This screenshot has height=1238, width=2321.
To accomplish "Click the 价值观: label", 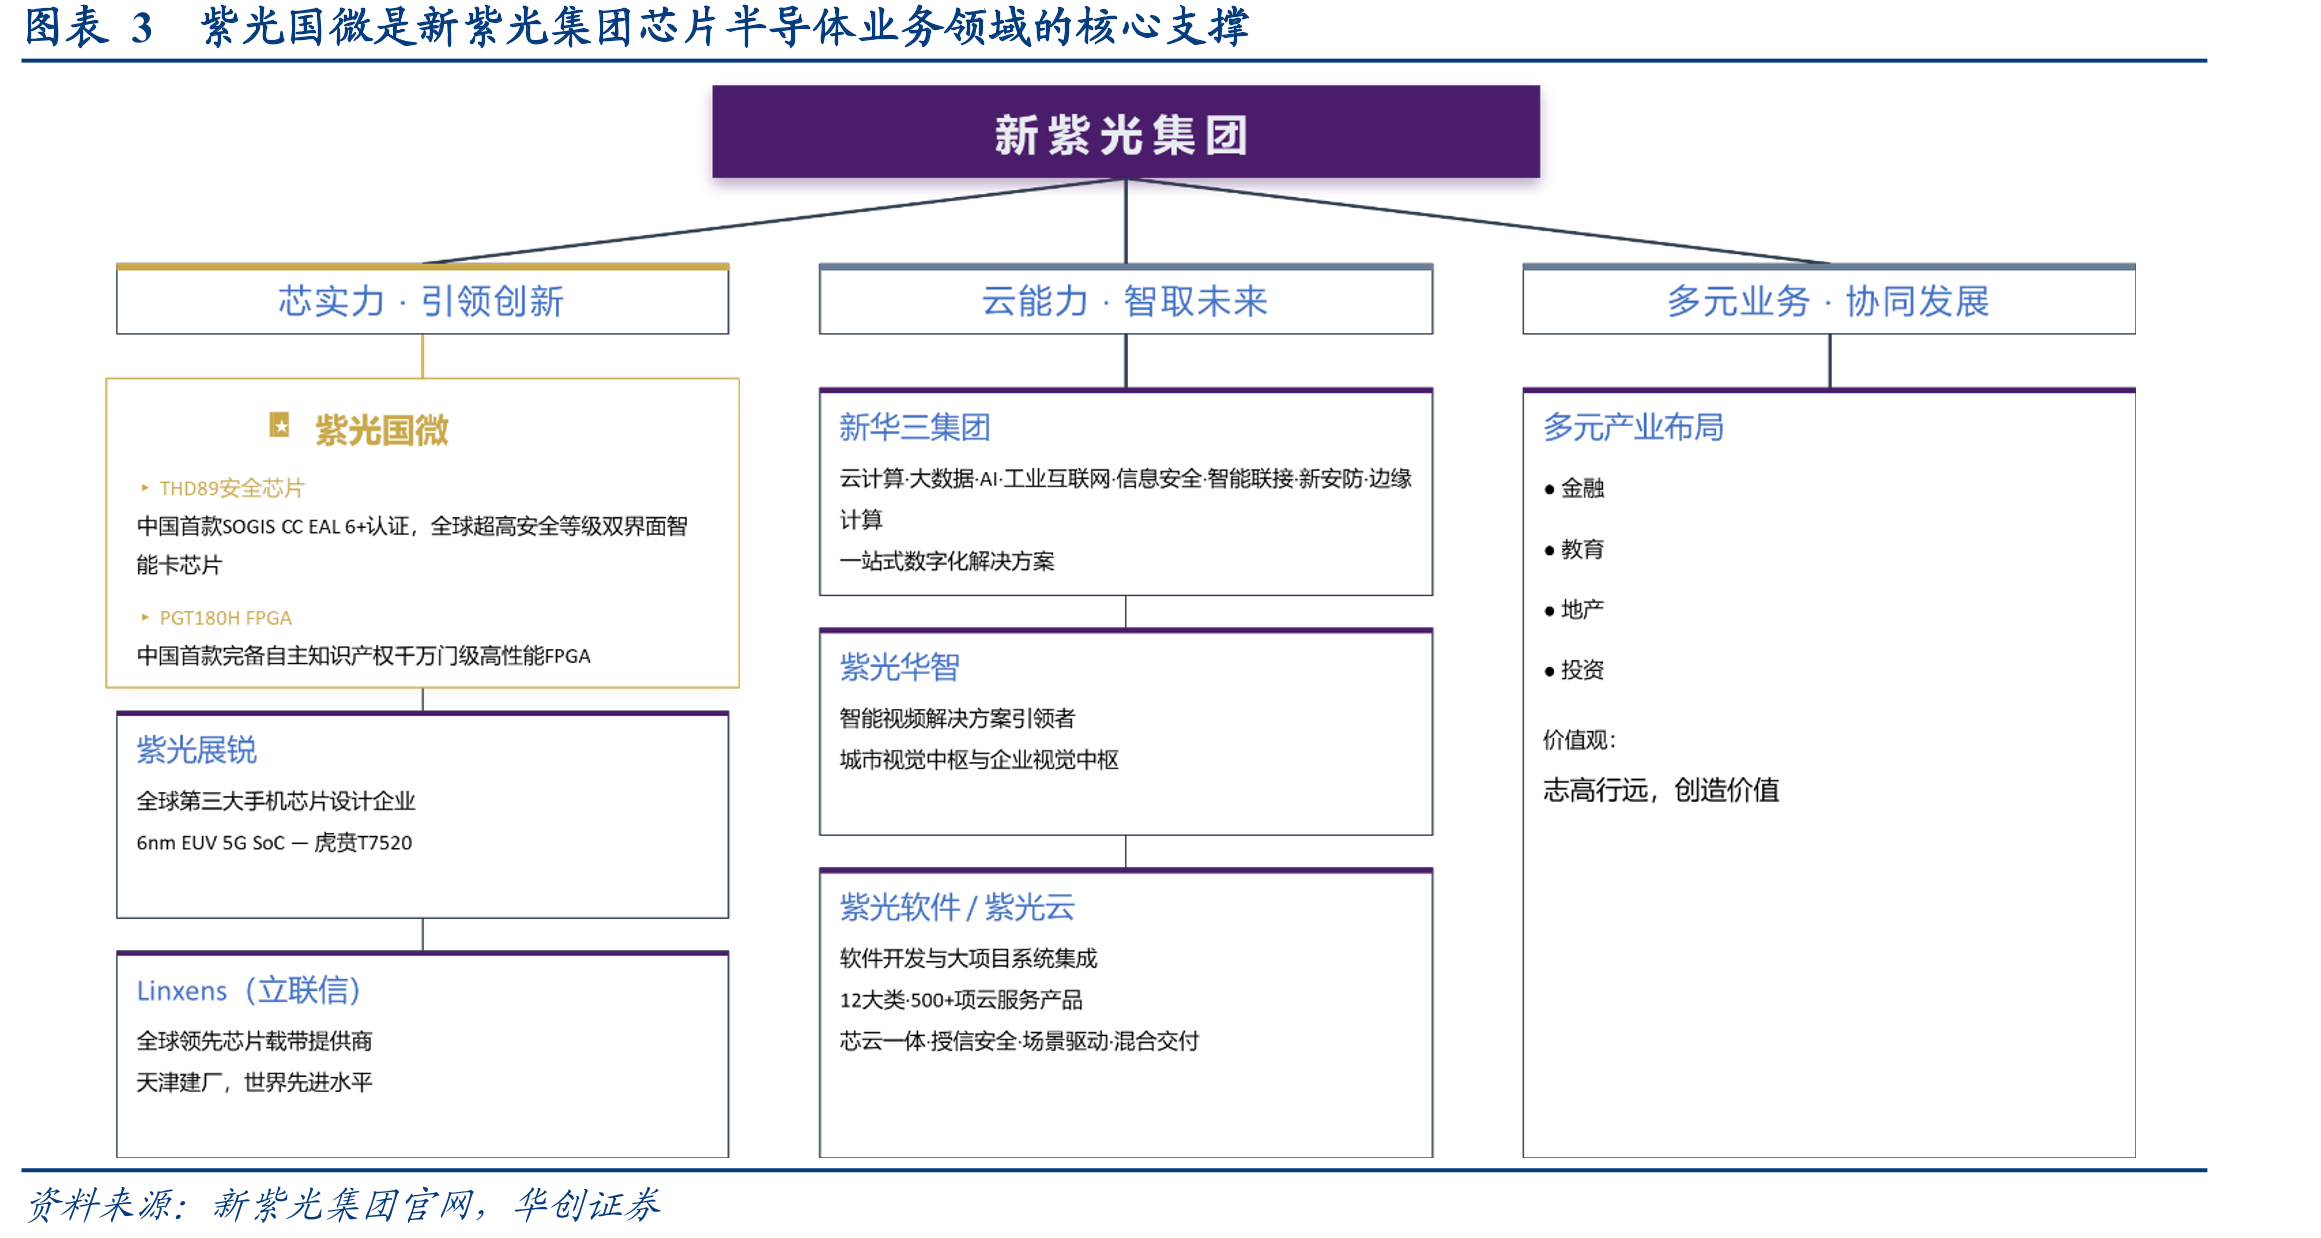I will pos(1579,740).
